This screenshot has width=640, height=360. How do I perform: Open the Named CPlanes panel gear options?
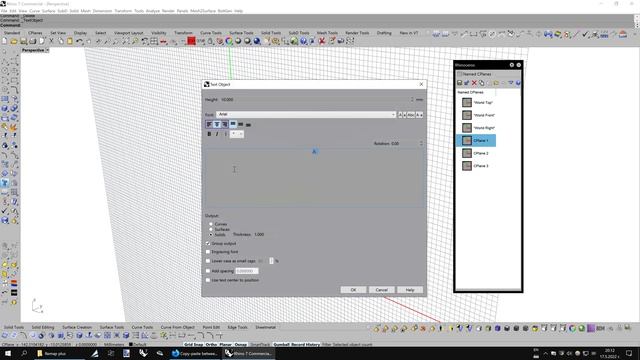pyautogui.click(x=511, y=65)
